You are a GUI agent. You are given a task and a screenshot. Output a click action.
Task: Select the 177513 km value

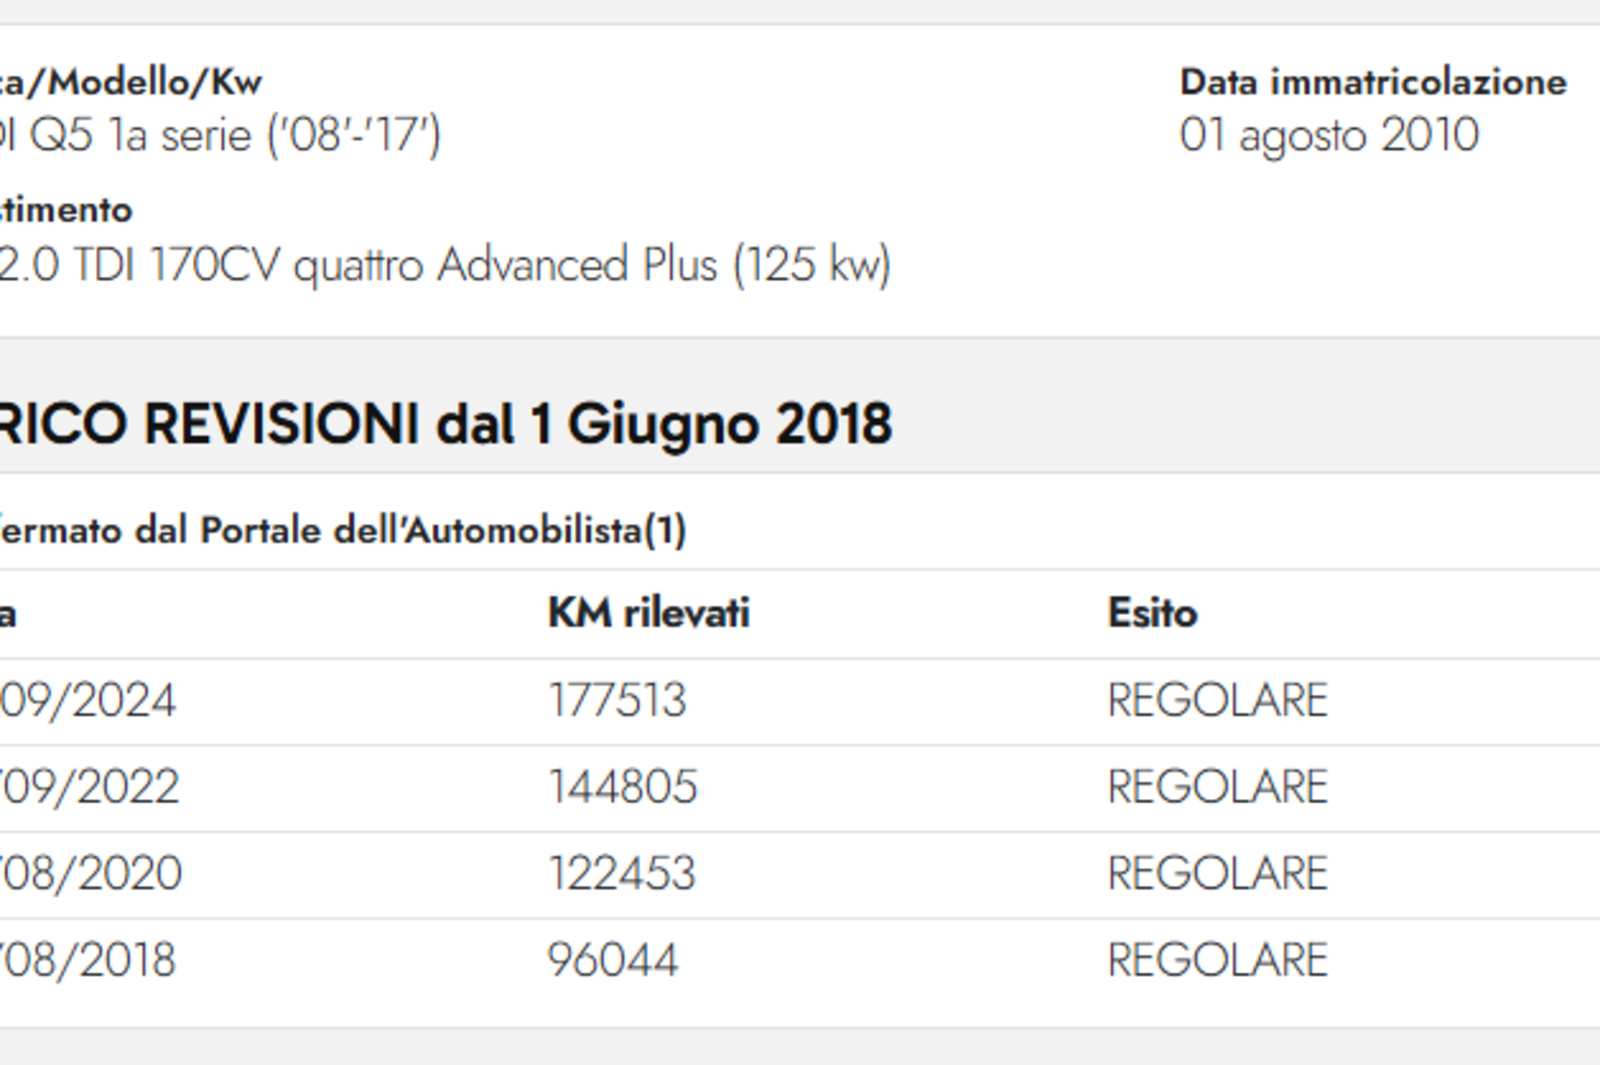(617, 700)
